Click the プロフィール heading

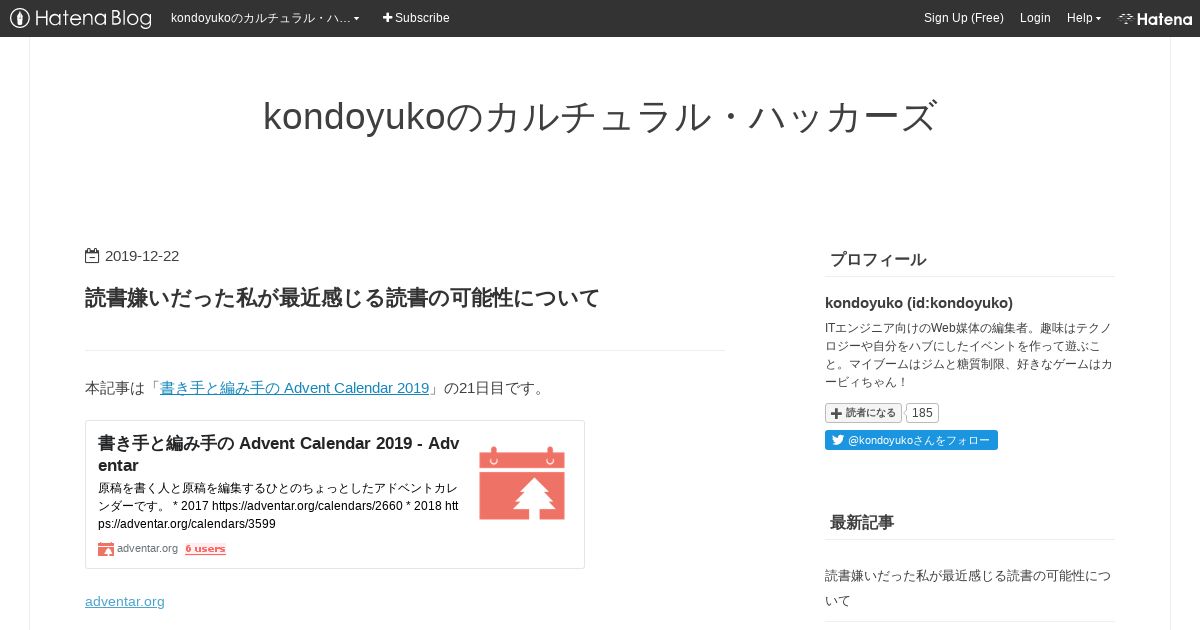pyautogui.click(x=878, y=260)
